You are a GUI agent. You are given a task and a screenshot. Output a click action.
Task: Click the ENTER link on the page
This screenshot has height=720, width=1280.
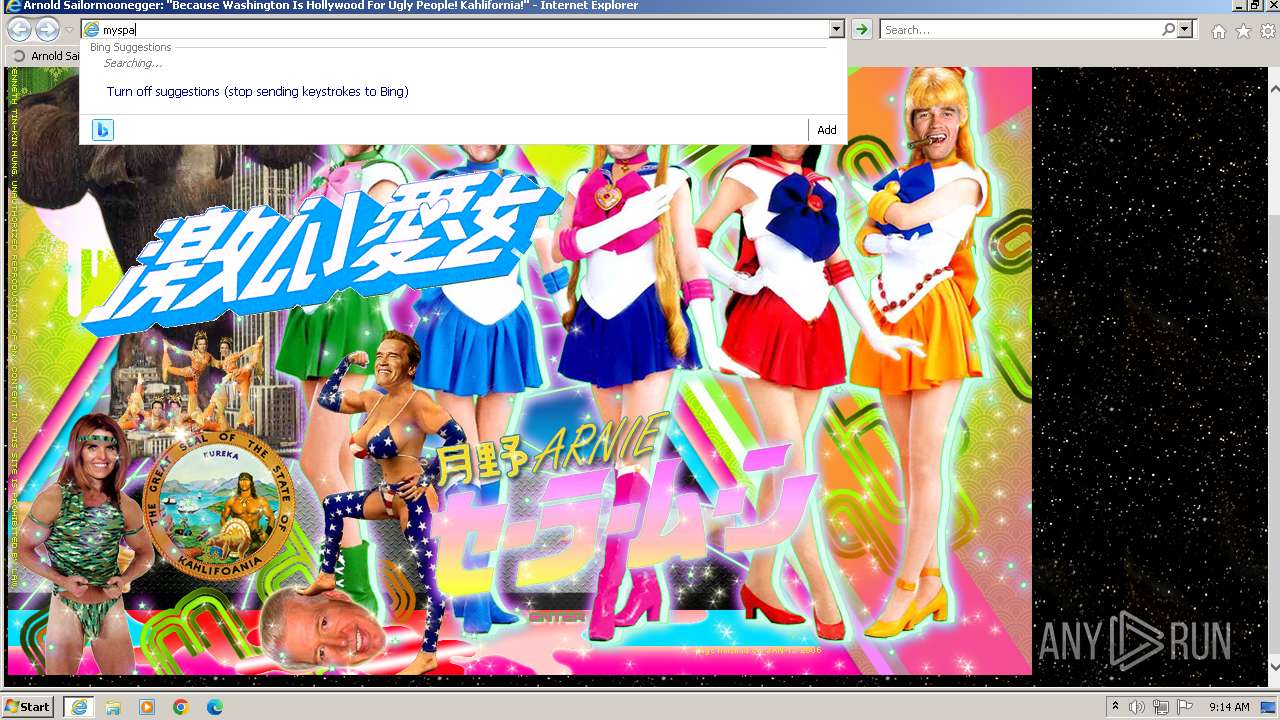click(x=556, y=617)
